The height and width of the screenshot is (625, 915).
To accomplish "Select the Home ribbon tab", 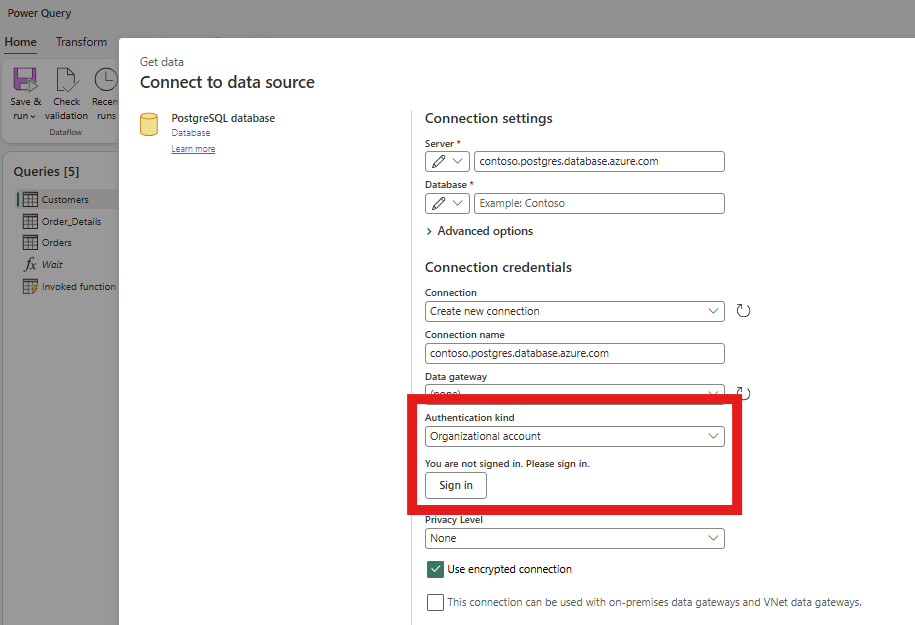I will [x=20, y=42].
